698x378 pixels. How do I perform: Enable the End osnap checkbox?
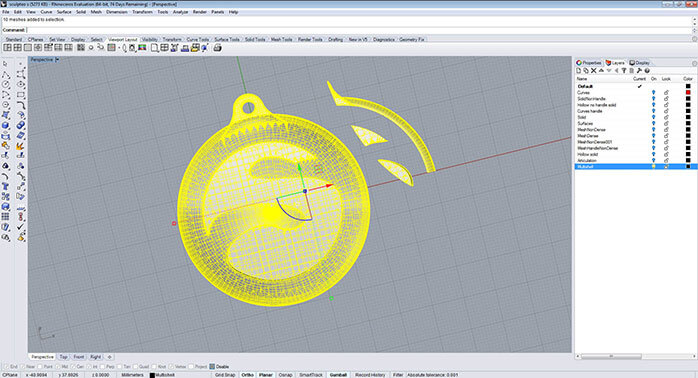[7, 367]
